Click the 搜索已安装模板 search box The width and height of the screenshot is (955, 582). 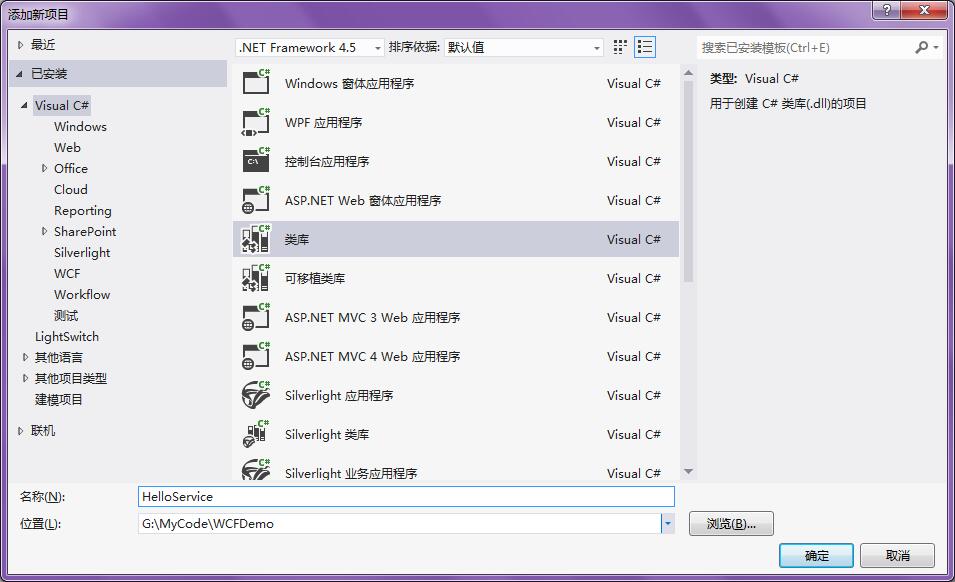pyautogui.click(x=805, y=47)
